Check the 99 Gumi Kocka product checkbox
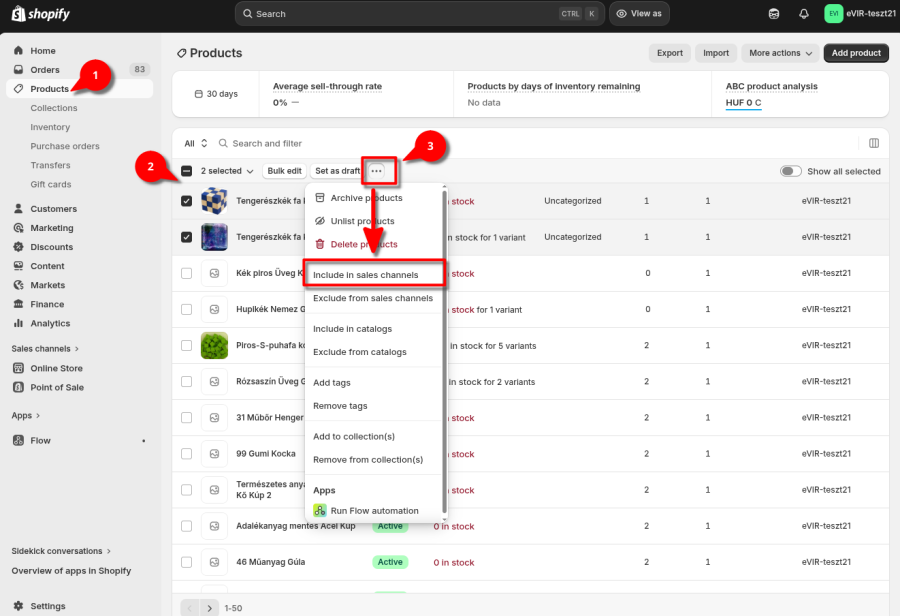Viewport: 900px width, 616px height. 187,454
